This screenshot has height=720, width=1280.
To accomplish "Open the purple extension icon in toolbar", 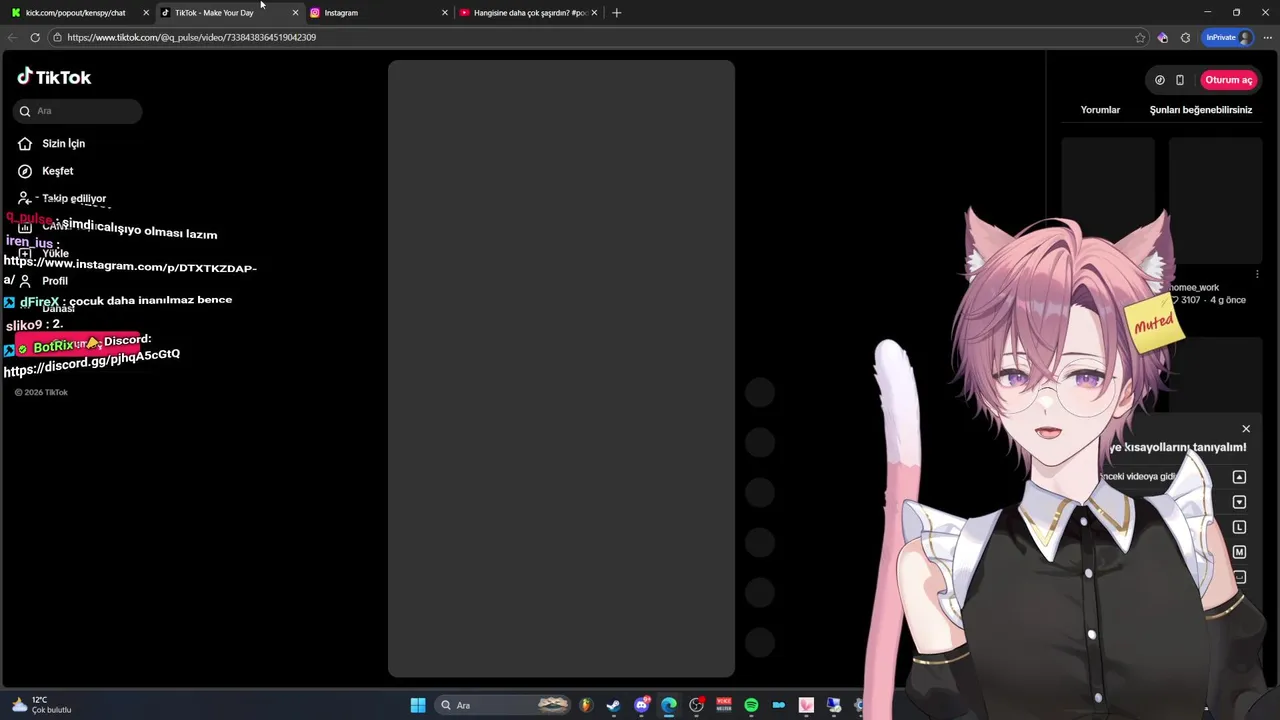I will (1162, 37).
